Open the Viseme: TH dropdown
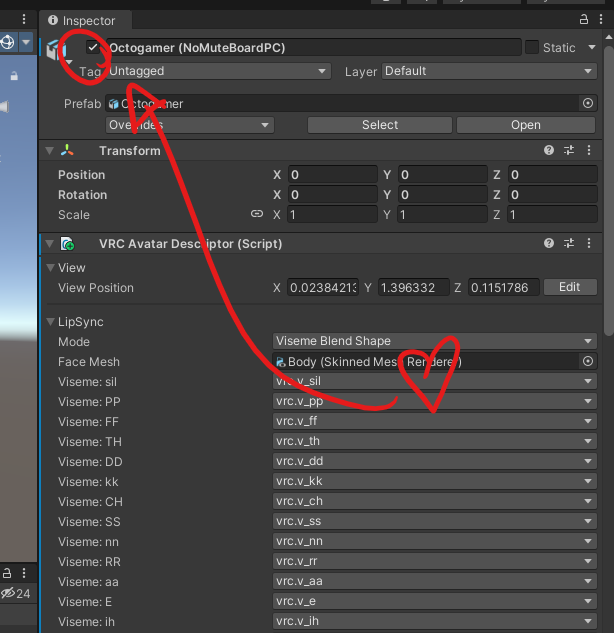This screenshot has width=614, height=633. tap(435, 441)
